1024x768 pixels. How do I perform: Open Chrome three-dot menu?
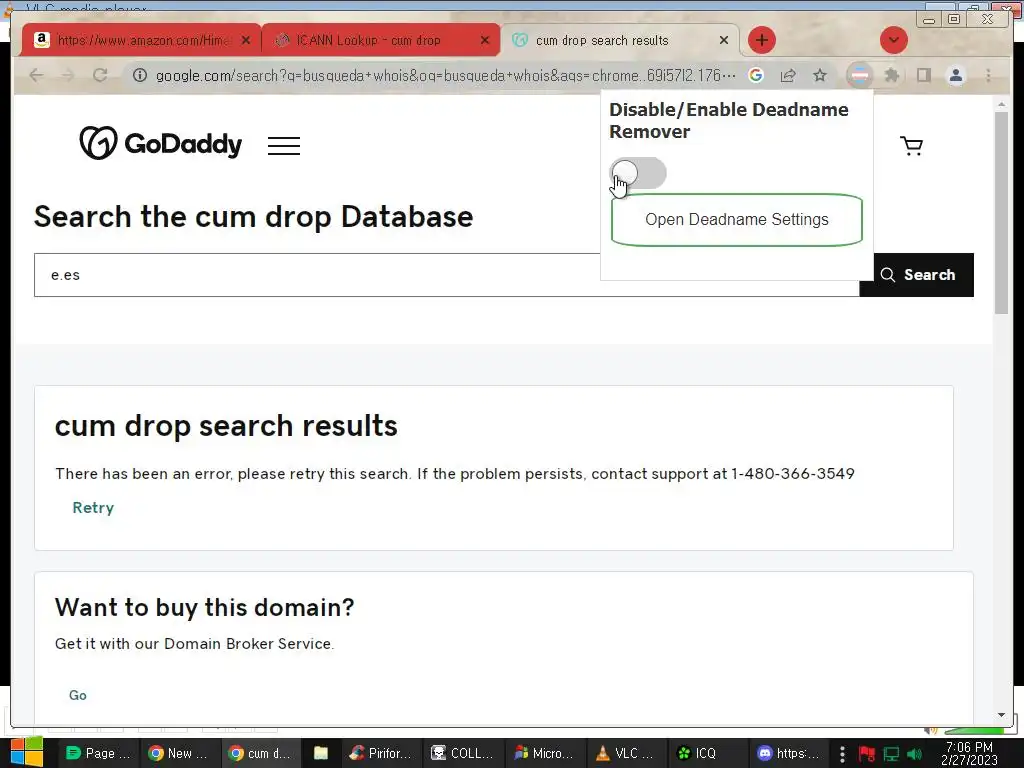[989, 76]
